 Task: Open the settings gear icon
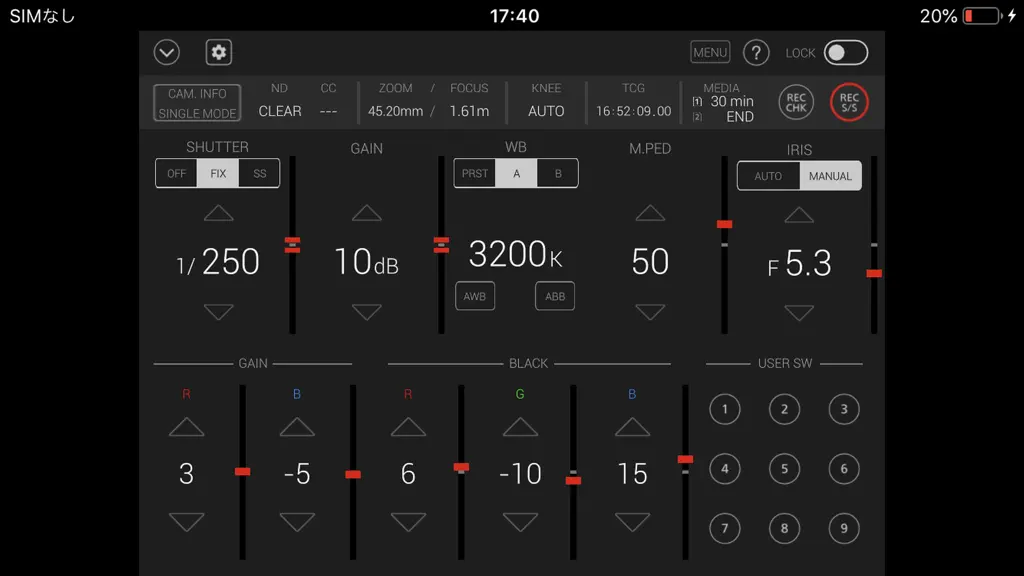[x=219, y=52]
